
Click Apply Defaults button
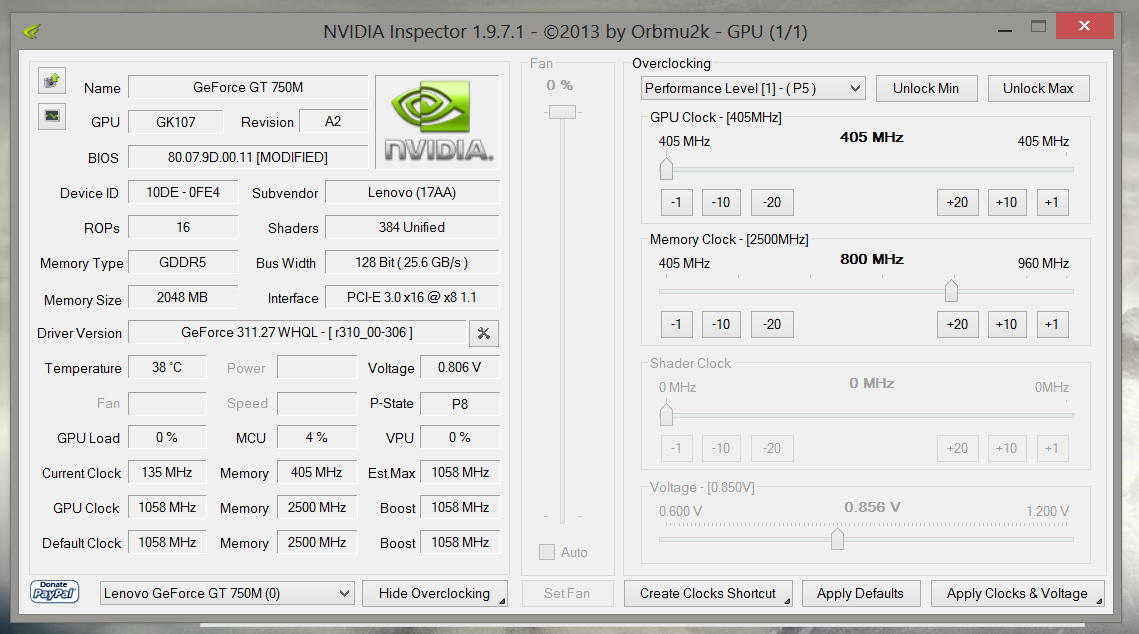pyautogui.click(x=860, y=593)
